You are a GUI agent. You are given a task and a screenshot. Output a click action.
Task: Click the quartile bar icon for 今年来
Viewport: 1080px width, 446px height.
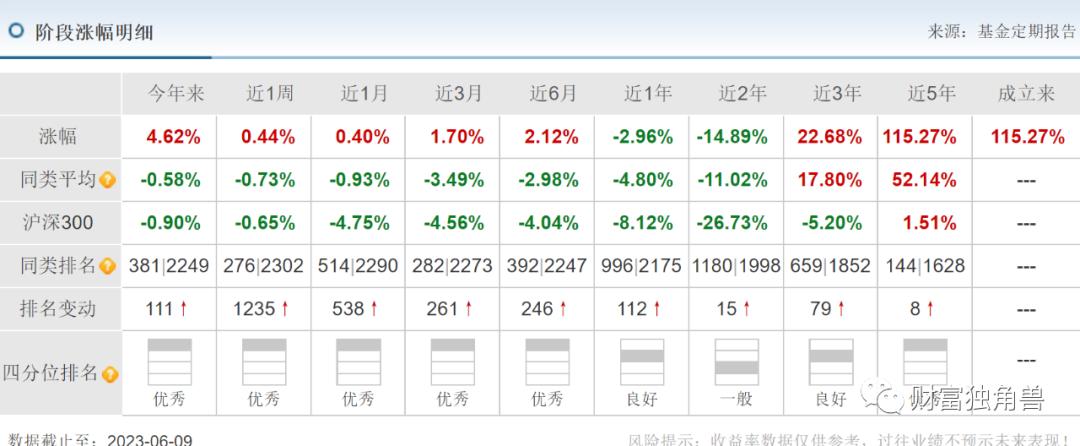tap(169, 362)
